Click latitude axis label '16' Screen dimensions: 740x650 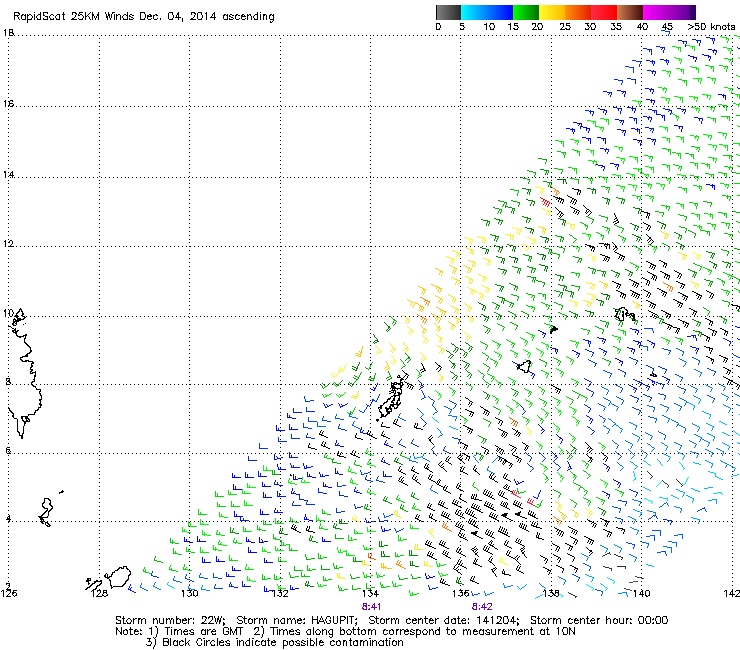coord(9,103)
